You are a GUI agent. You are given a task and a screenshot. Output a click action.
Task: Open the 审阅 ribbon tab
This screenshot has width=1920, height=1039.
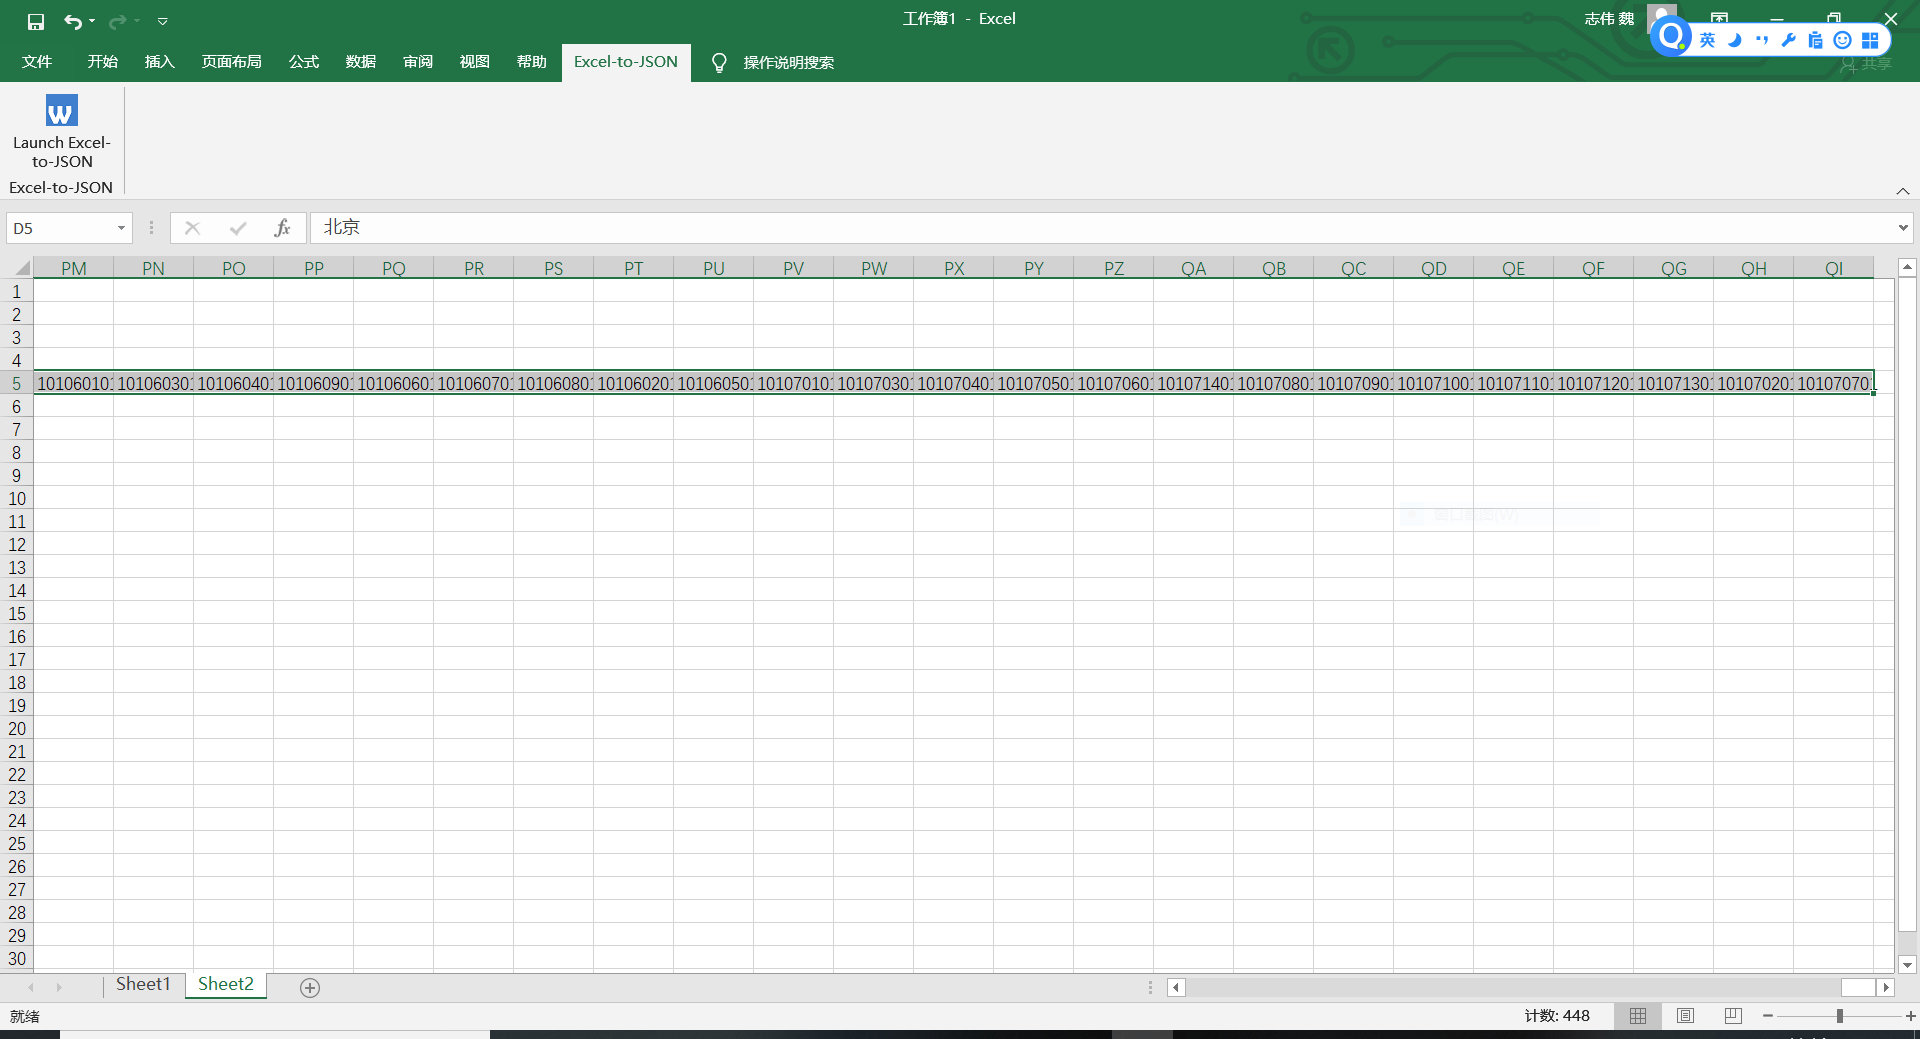click(x=417, y=62)
